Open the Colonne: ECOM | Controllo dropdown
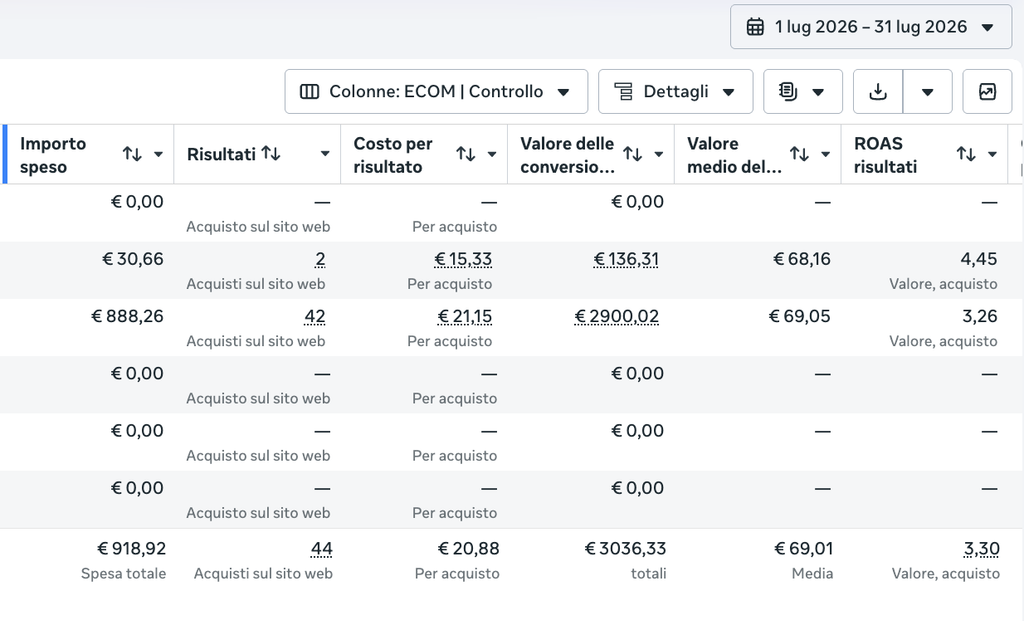The height and width of the screenshot is (621, 1024). pos(436,91)
